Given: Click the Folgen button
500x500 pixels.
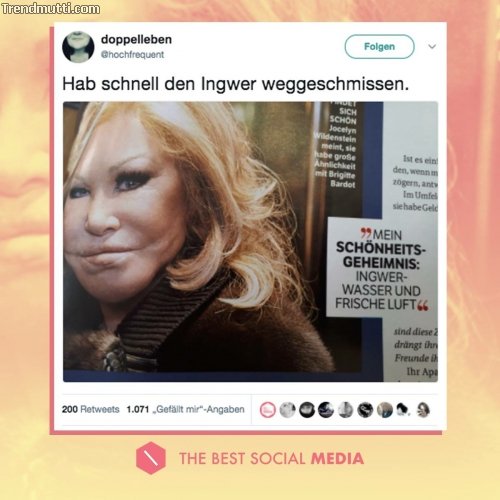Looking at the screenshot, I should pos(379,47).
